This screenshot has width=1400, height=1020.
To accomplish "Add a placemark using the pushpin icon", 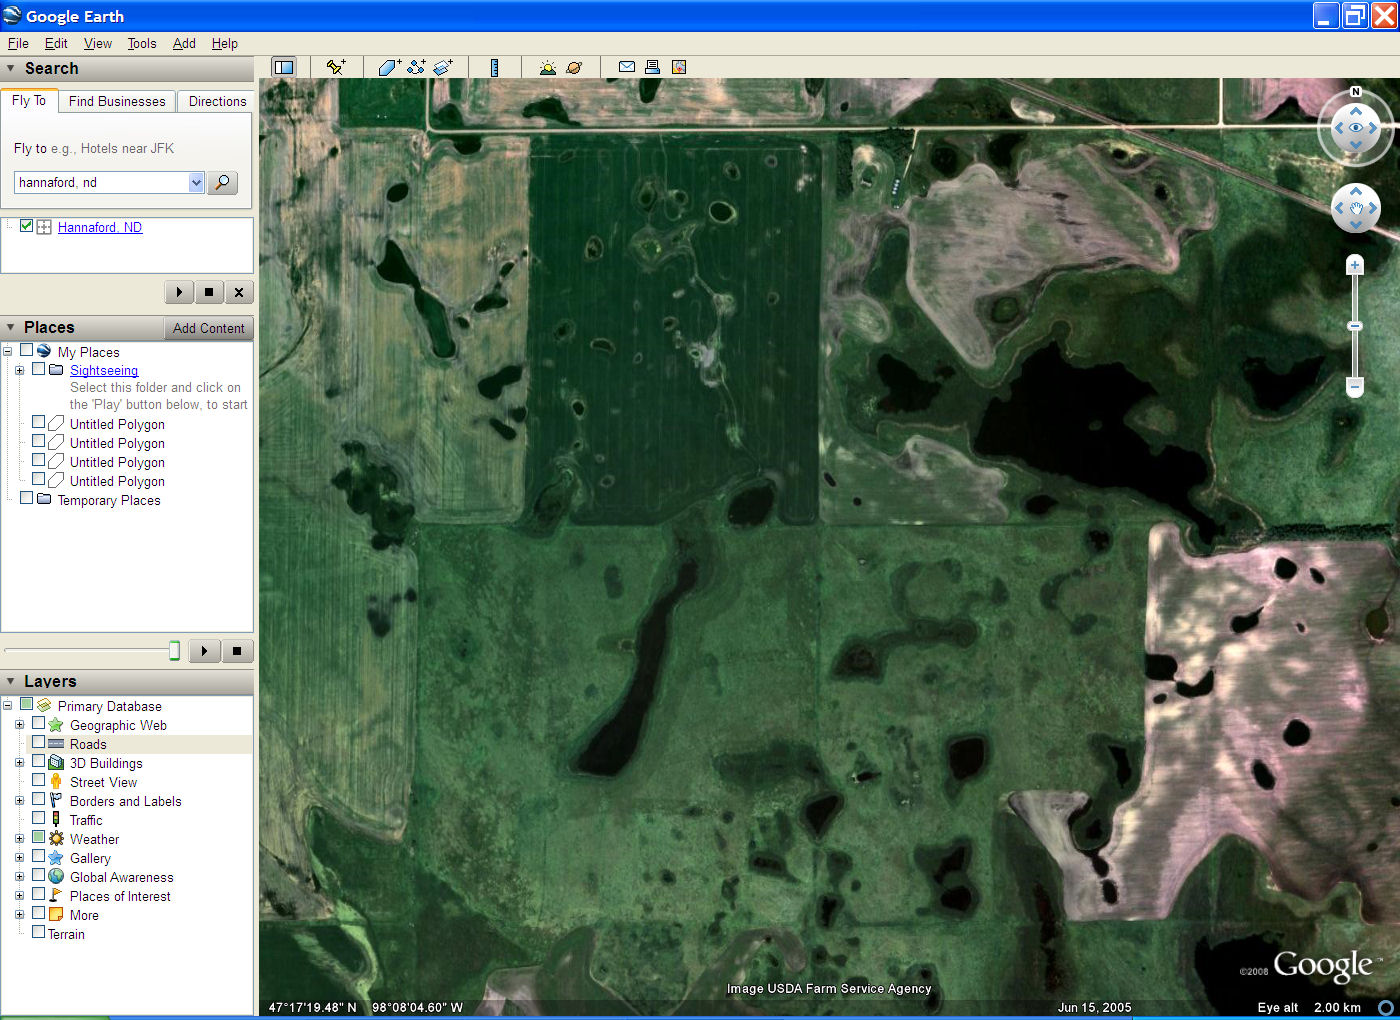I will [336, 67].
